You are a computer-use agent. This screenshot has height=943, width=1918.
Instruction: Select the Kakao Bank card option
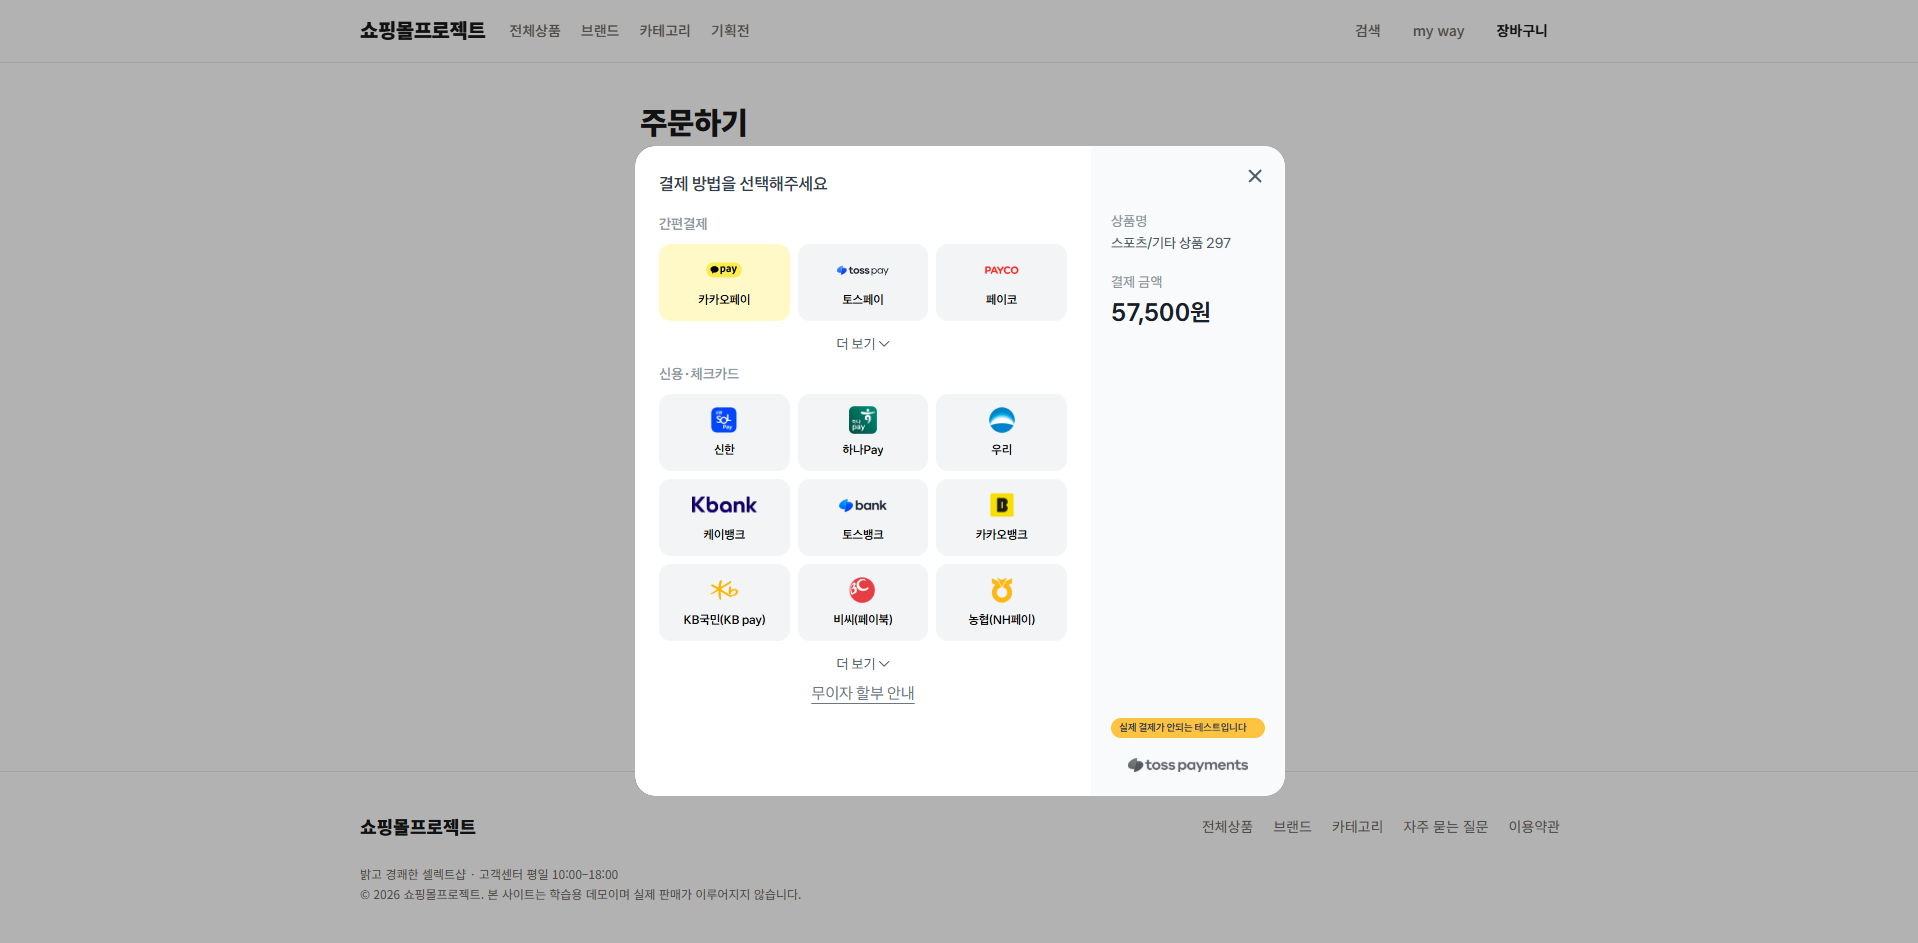[x=1001, y=517]
